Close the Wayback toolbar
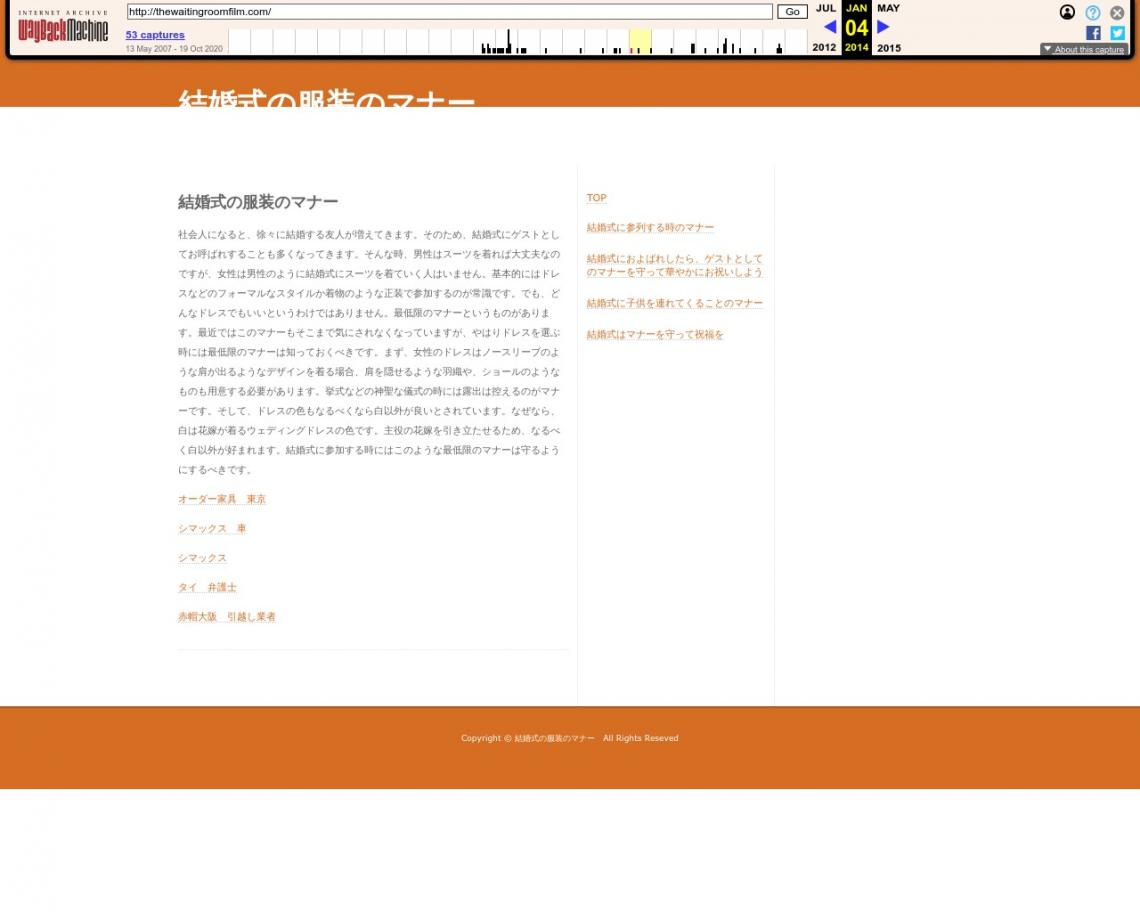The image size is (1140, 912). tap(1117, 13)
